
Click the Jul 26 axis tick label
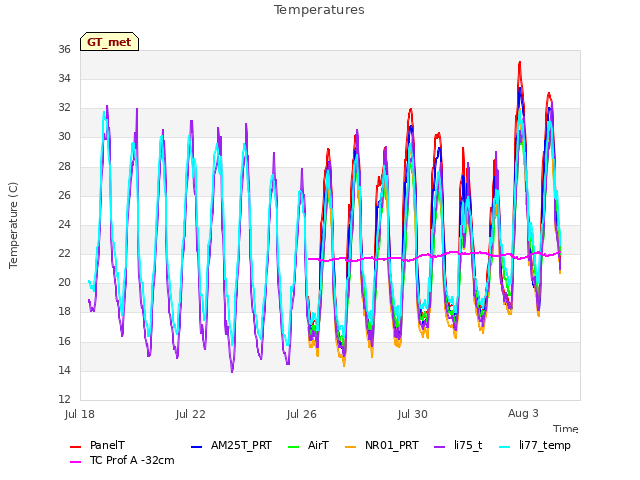(302, 414)
